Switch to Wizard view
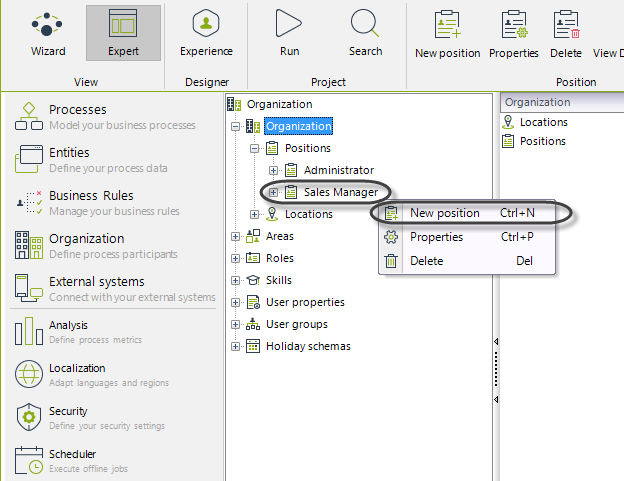Viewport: 624px width, 481px height. [x=48, y=34]
